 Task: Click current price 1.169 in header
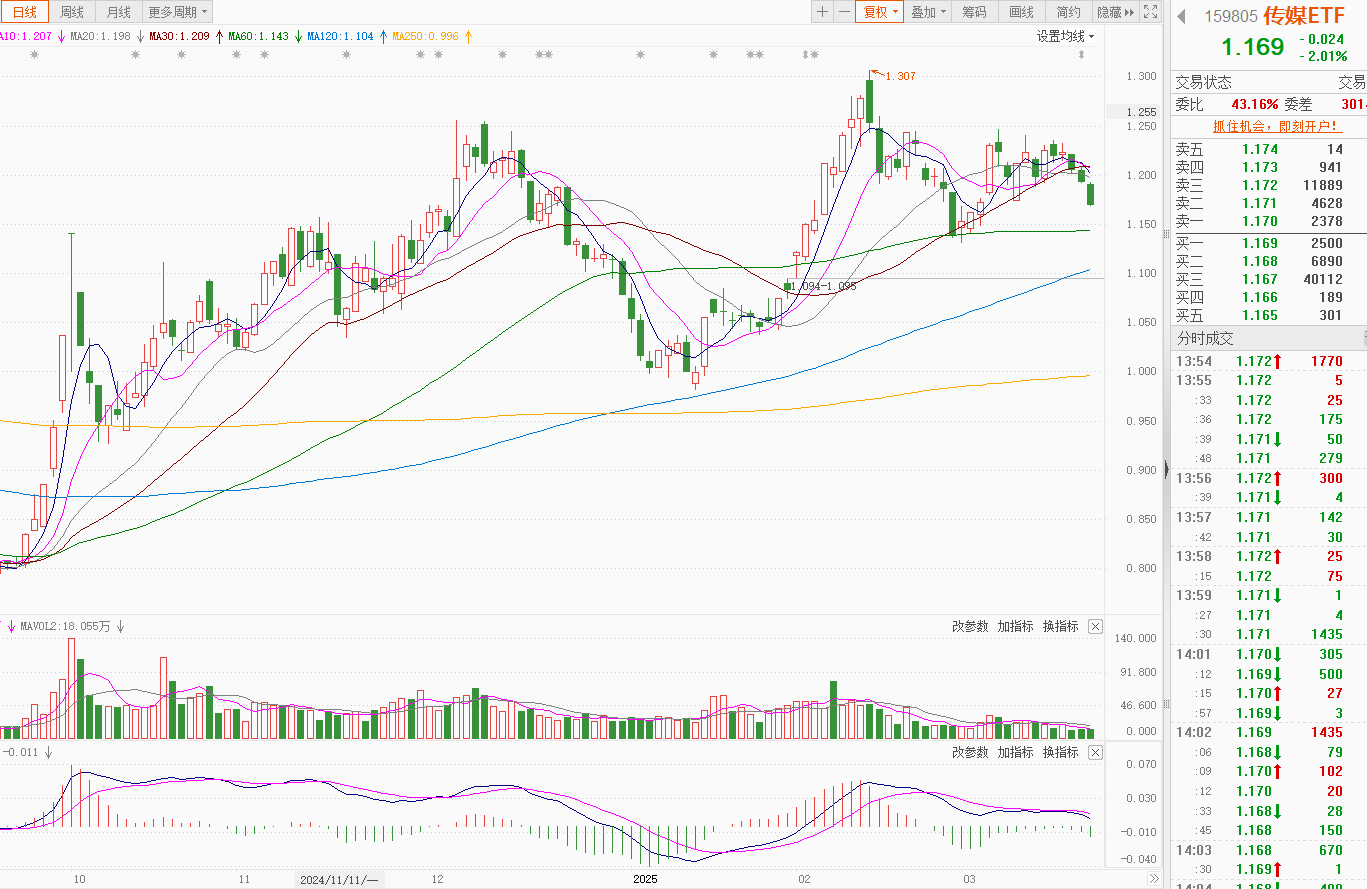coord(1252,47)
